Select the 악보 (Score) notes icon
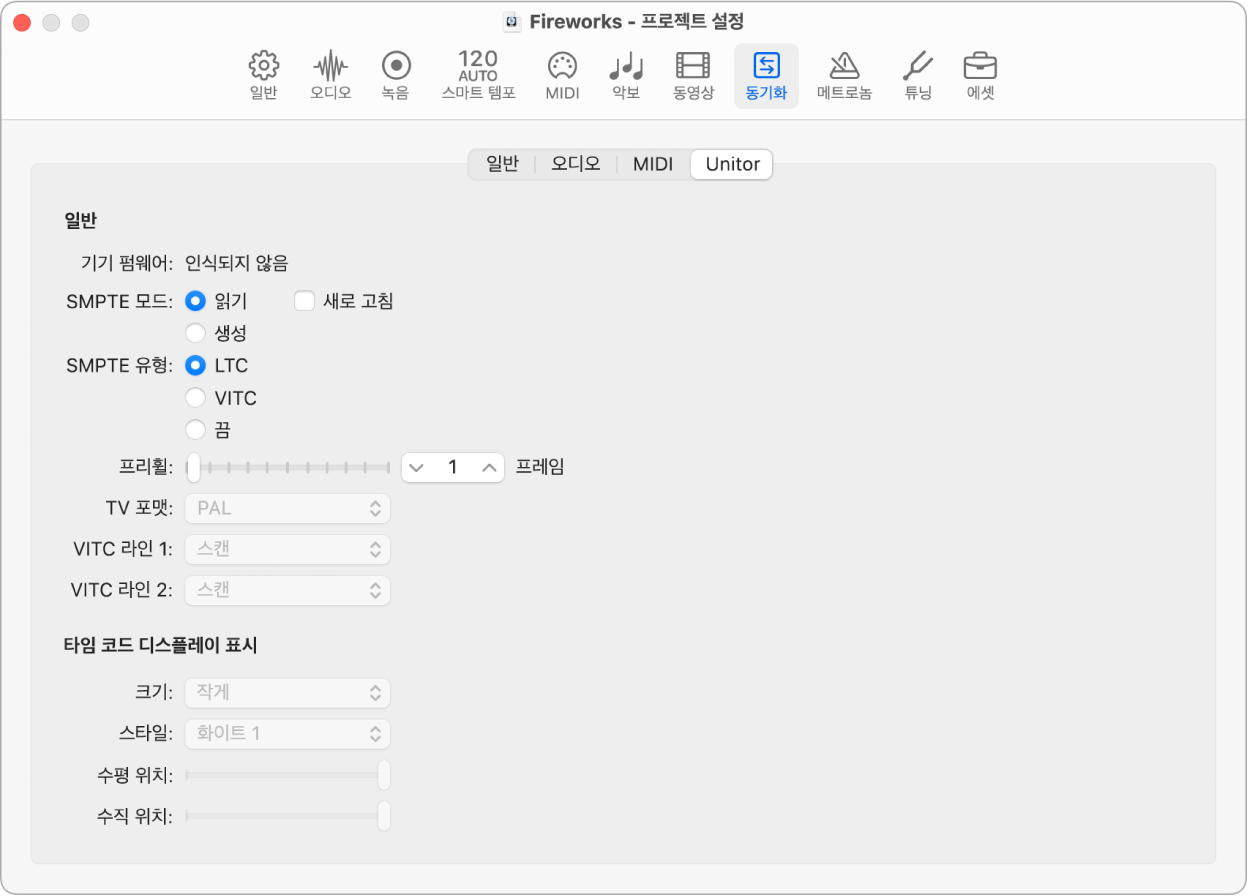1248x896 pixels. [x=626, y=76]
